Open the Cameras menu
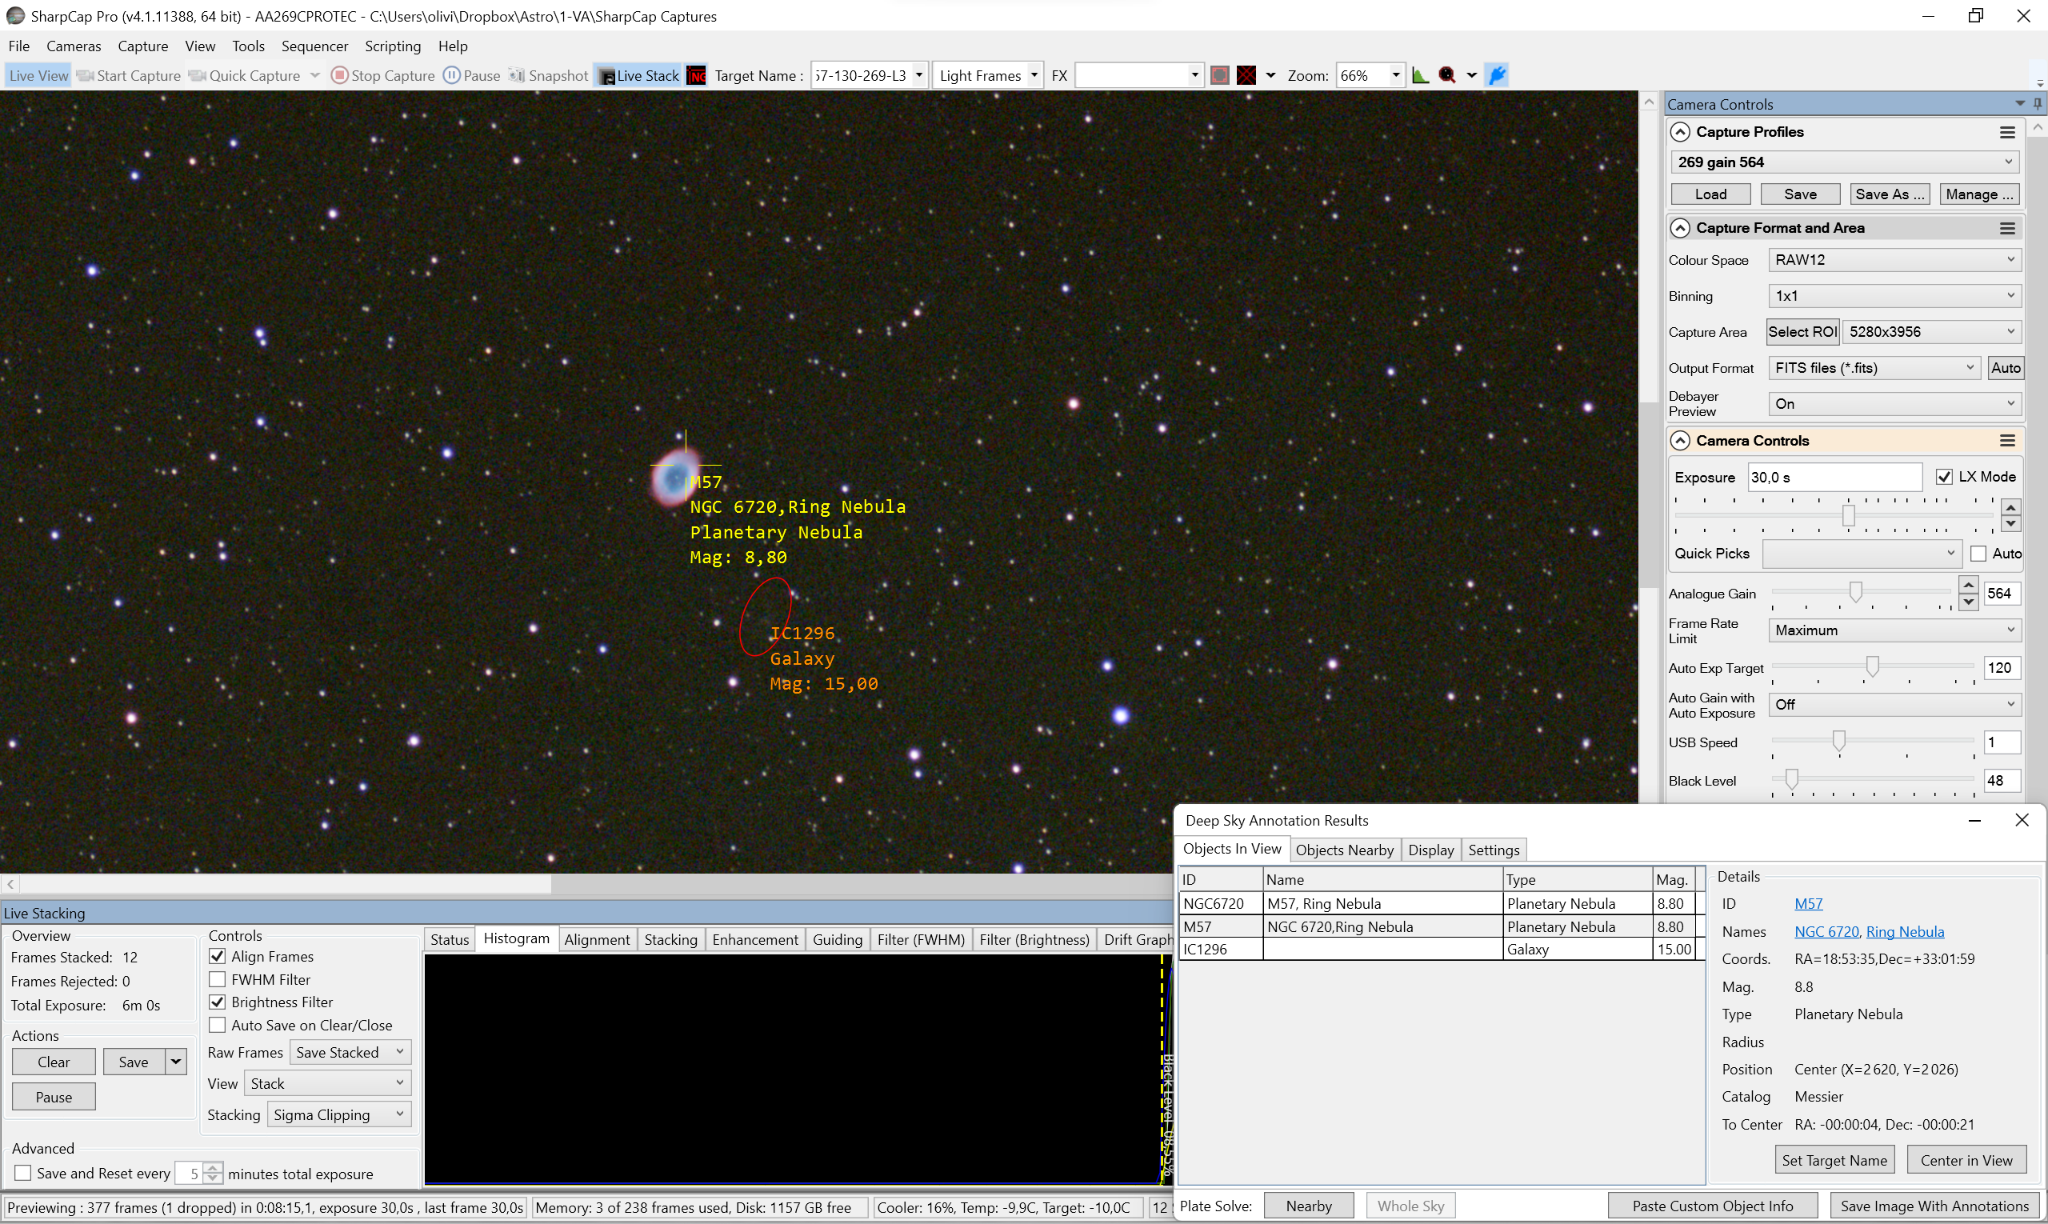This screenshot has height=1224, width=2048. (x=73, y=46)
